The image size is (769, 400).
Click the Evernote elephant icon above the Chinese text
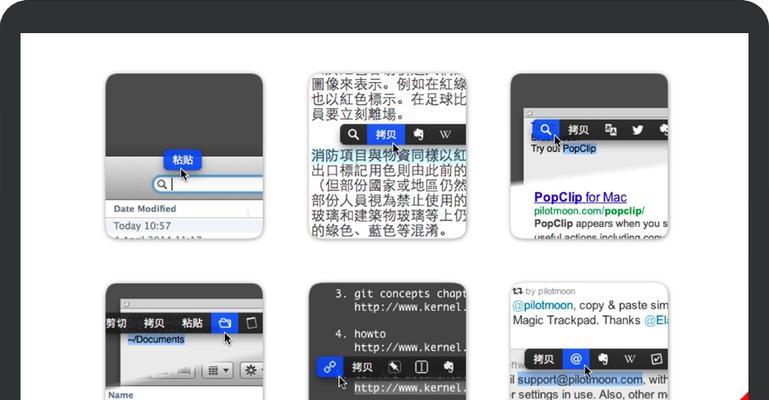[x=418, y=134]
